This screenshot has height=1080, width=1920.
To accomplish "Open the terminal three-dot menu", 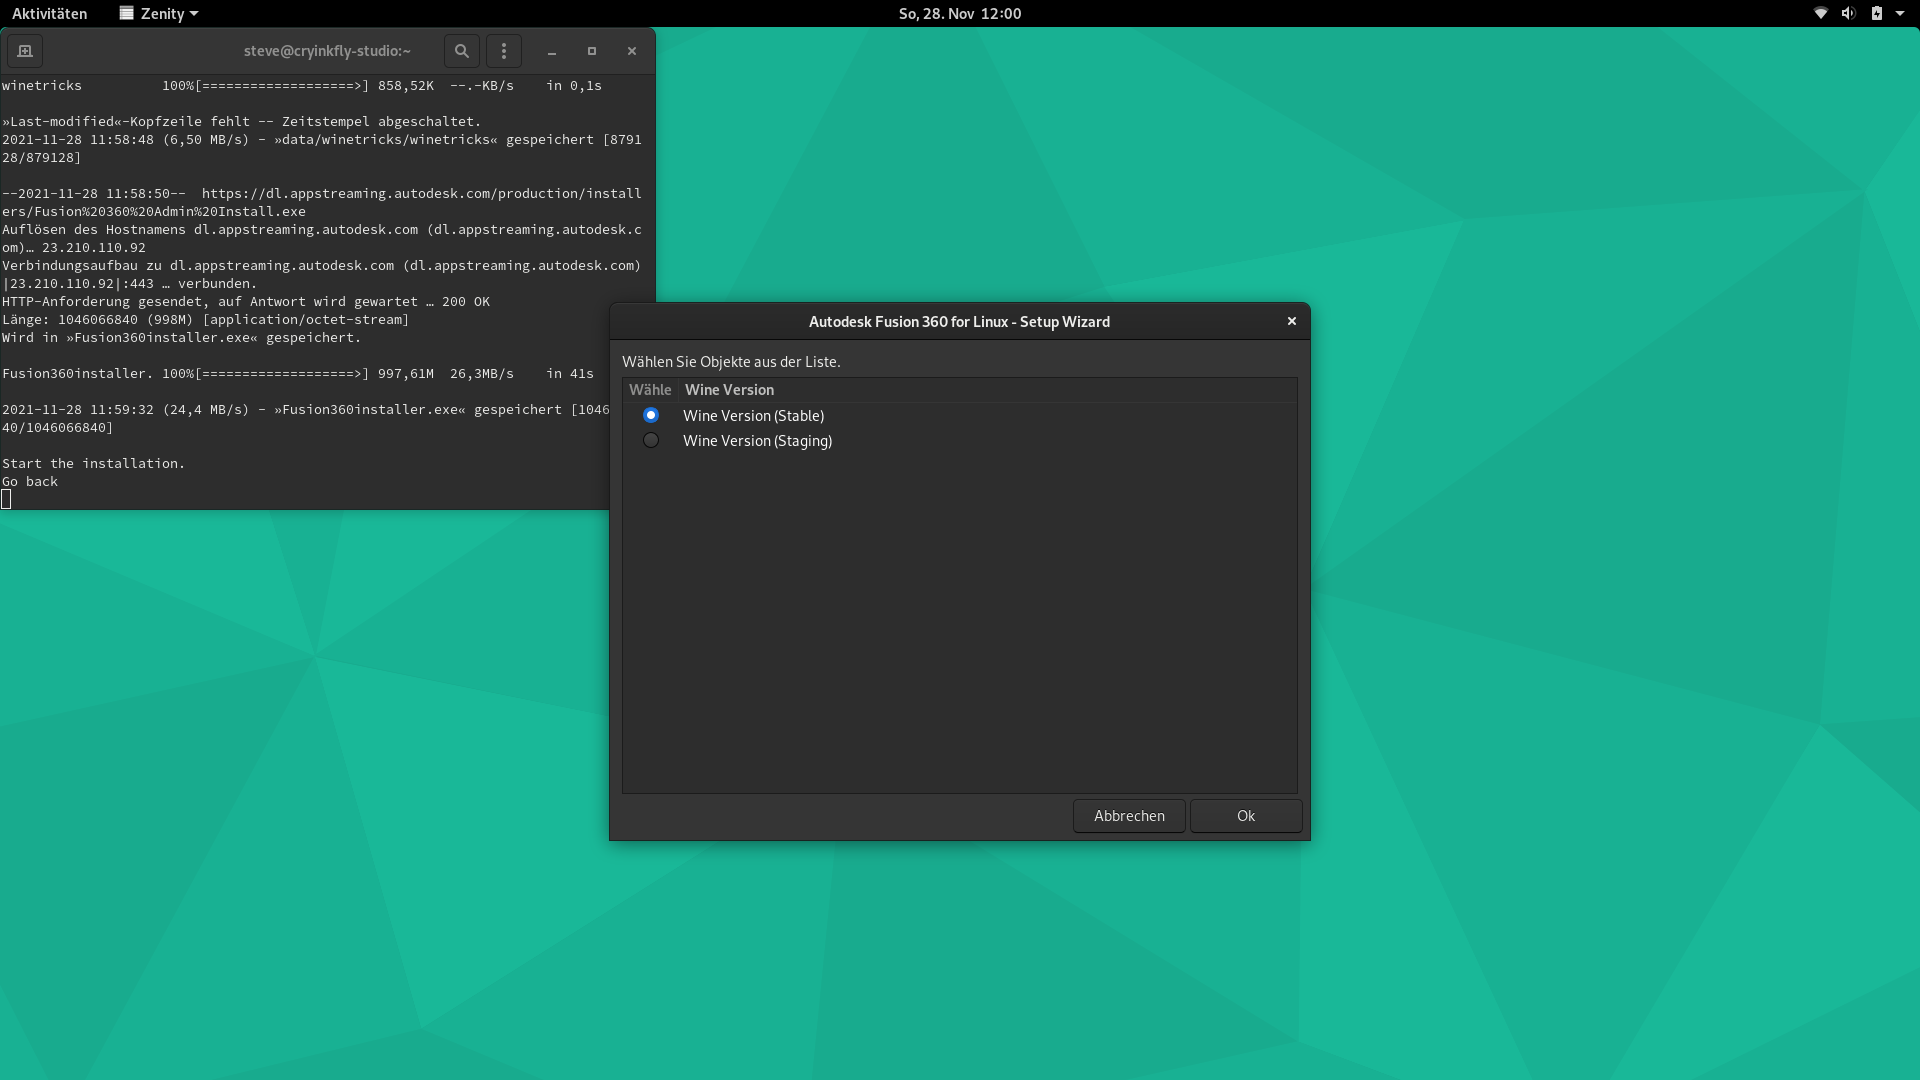I will tap(504, 51).
